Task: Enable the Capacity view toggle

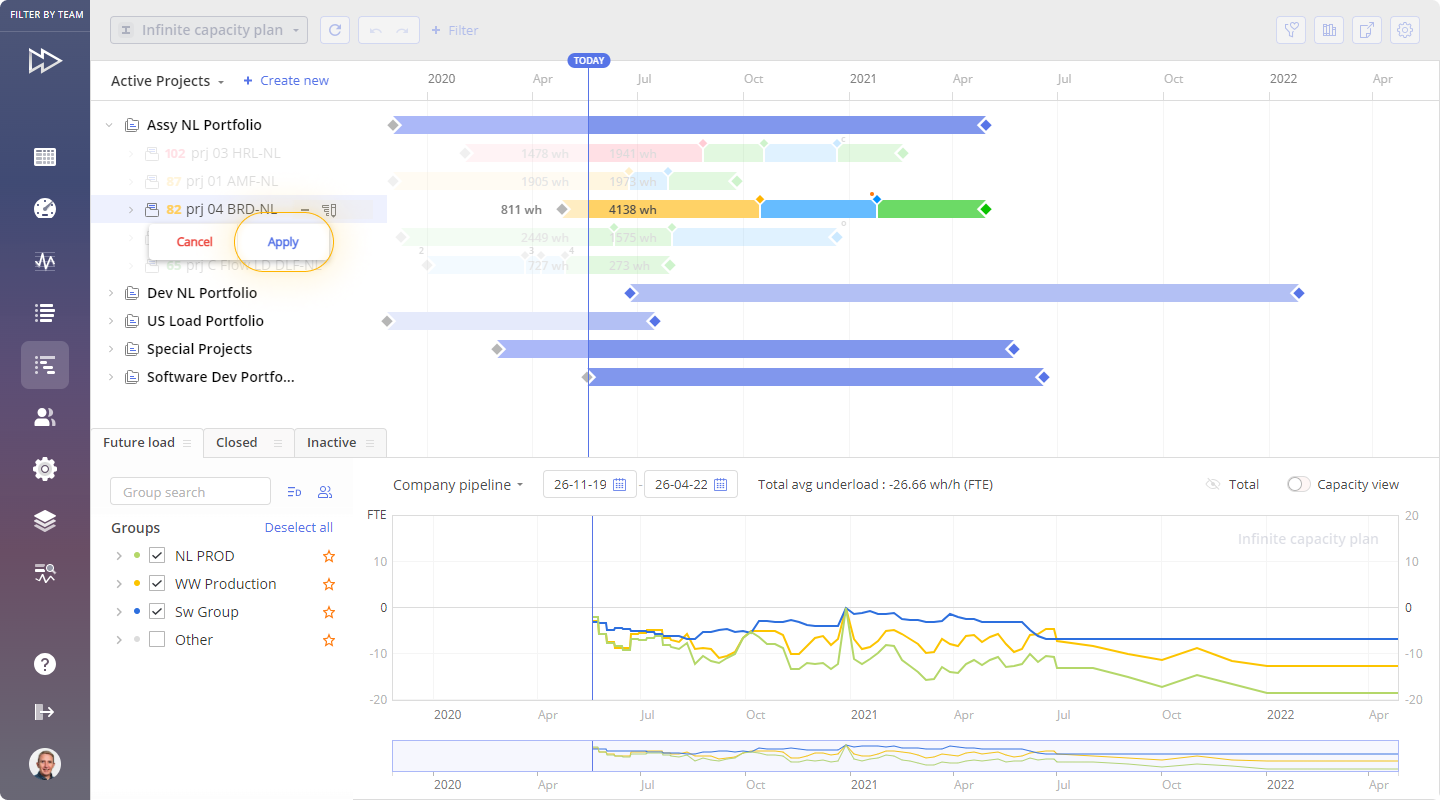Action: [x=1298, y=484]
